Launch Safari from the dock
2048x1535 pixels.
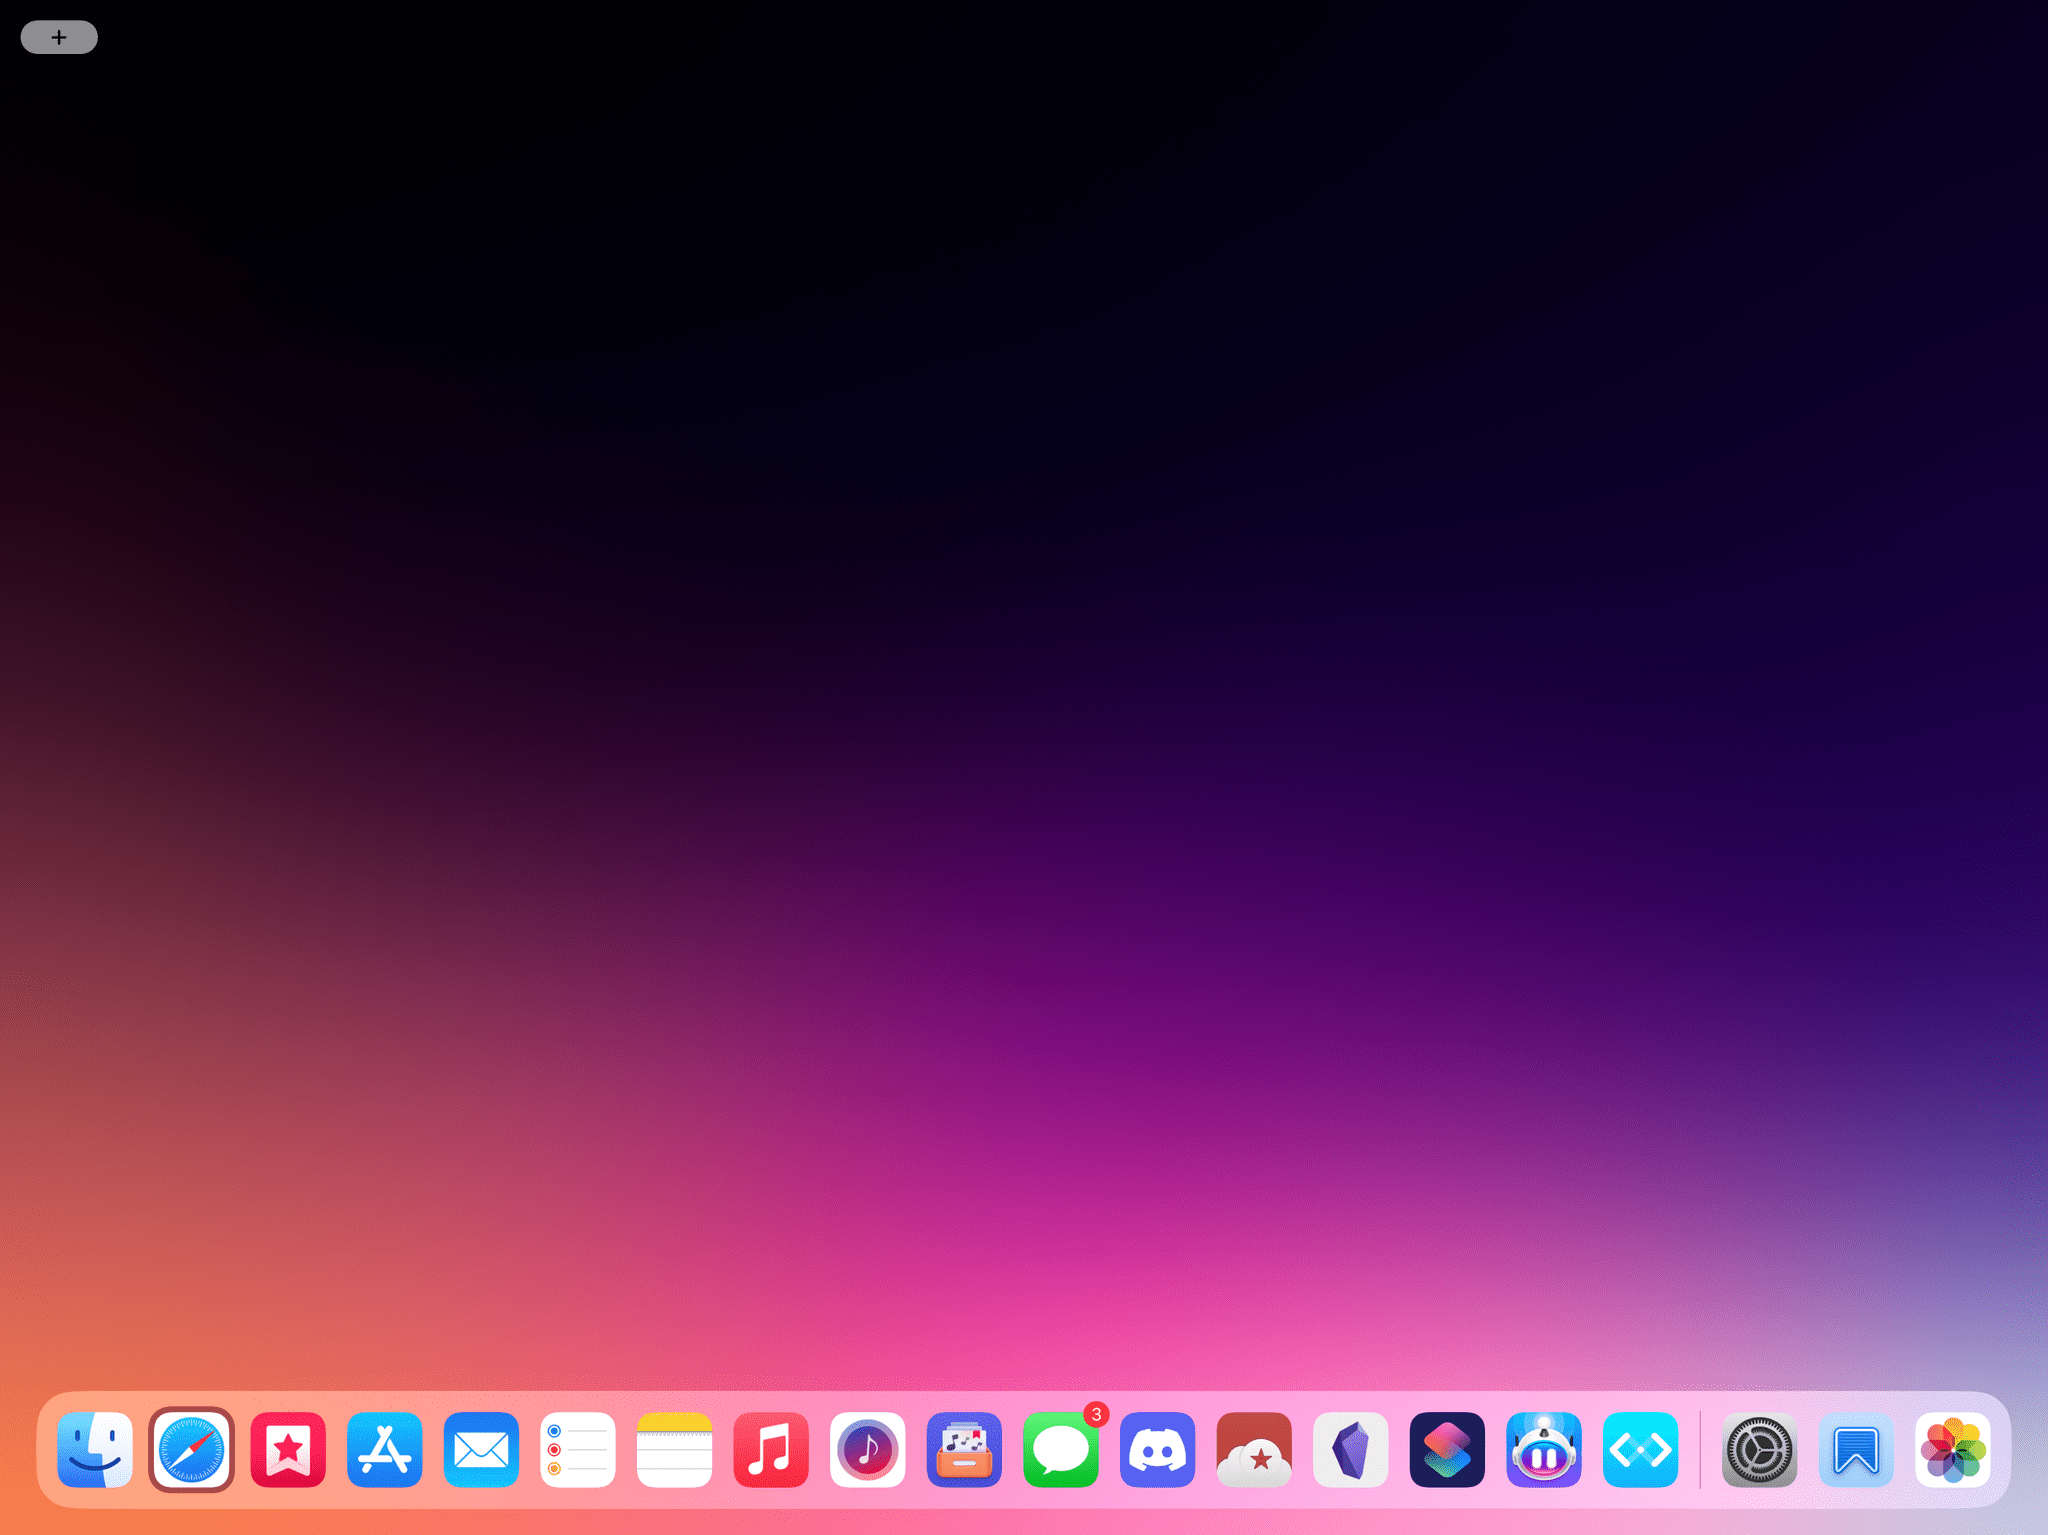[x=191, y=1449]
